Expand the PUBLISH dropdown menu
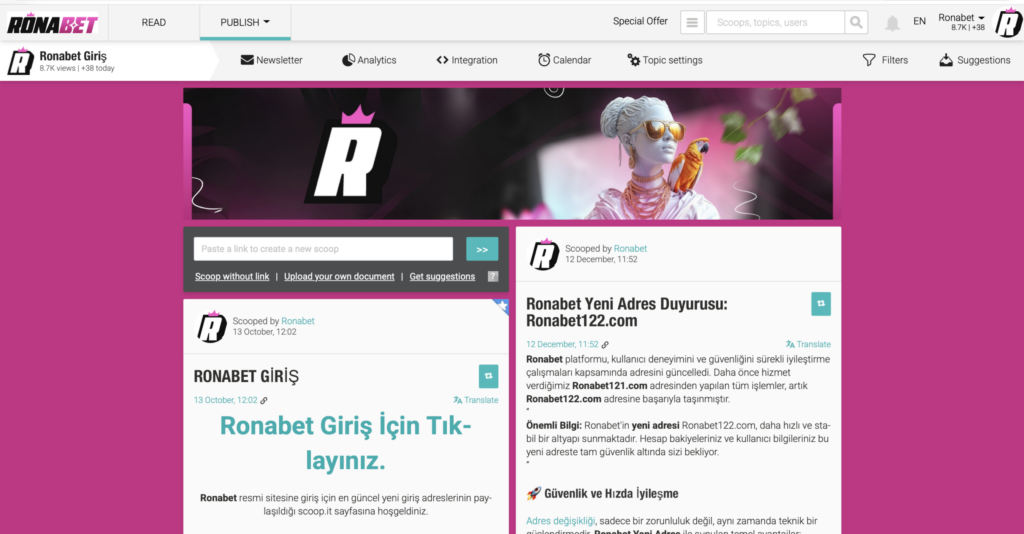 [245, 22]
